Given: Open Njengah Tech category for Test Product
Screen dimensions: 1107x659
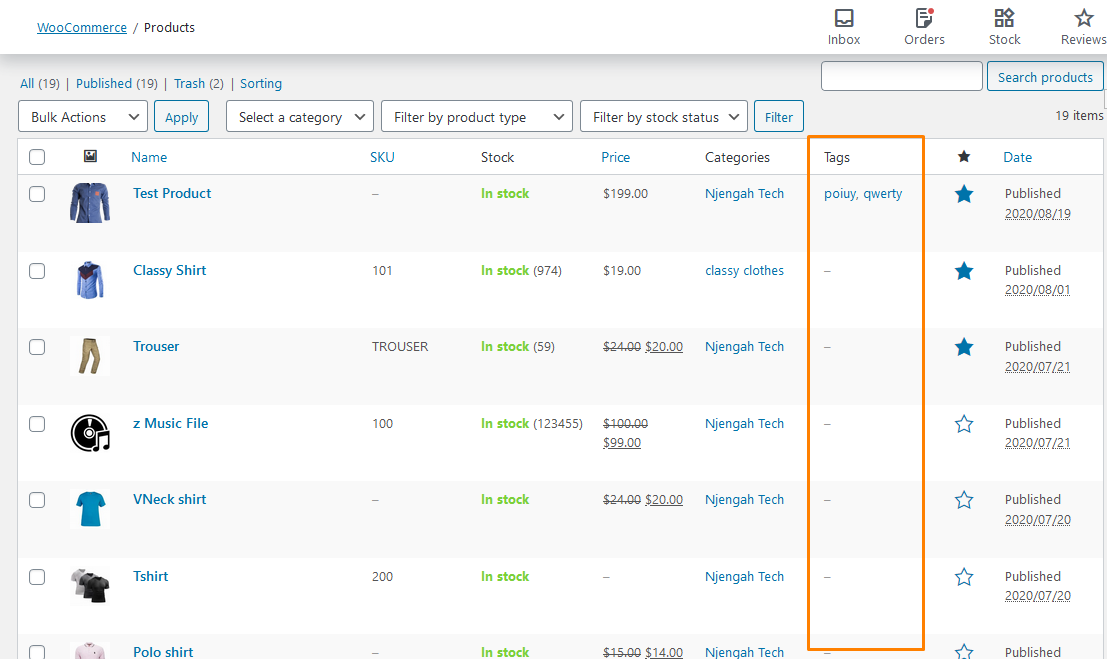Looking at the screenshot, I should click(x=744, y=194).
